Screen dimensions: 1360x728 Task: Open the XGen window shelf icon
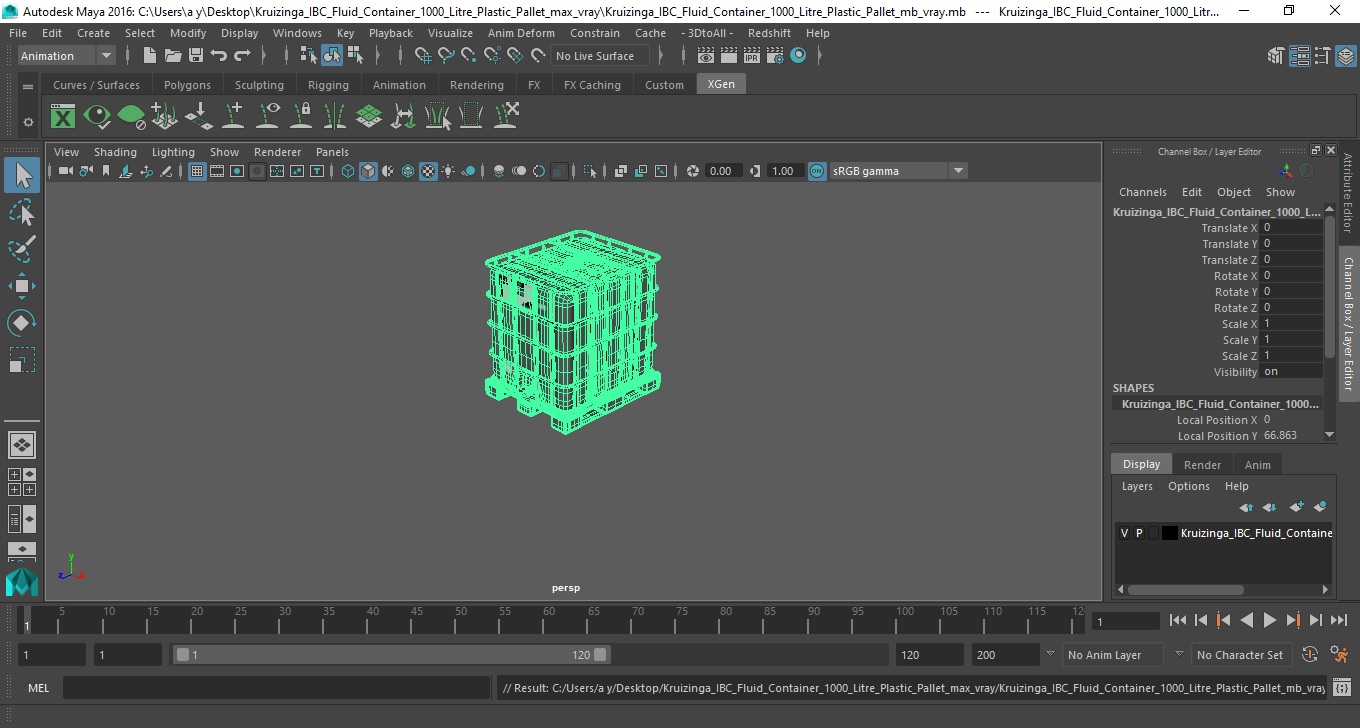coord(63,116)
